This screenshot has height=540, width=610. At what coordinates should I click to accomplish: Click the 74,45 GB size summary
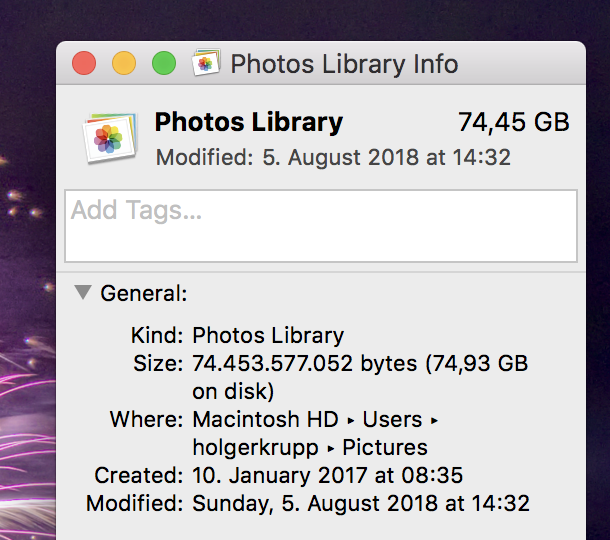(514, 123)
